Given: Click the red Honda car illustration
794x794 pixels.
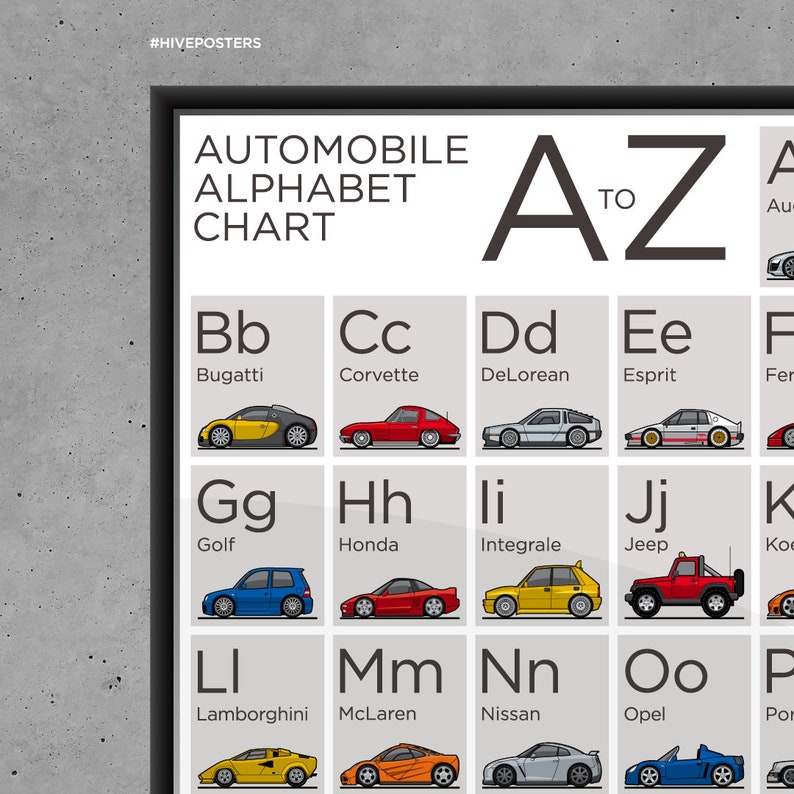Looking at the screenshot, I should (400, 598).
